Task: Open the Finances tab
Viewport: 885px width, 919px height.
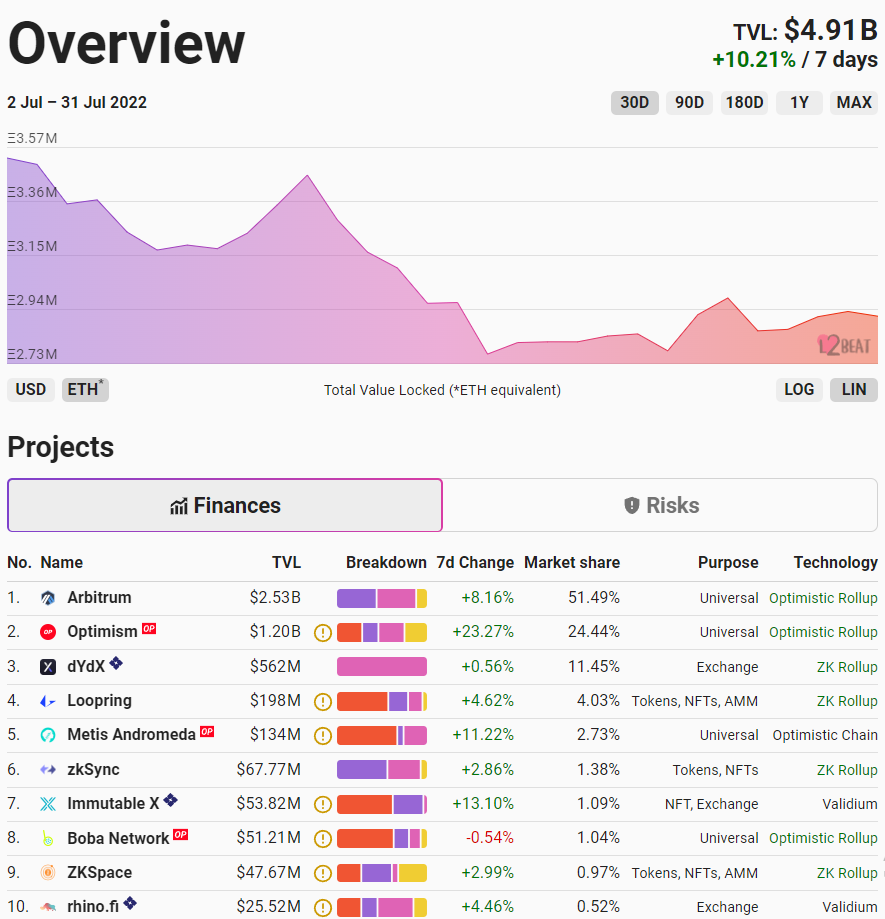Action: coord(225,505)
